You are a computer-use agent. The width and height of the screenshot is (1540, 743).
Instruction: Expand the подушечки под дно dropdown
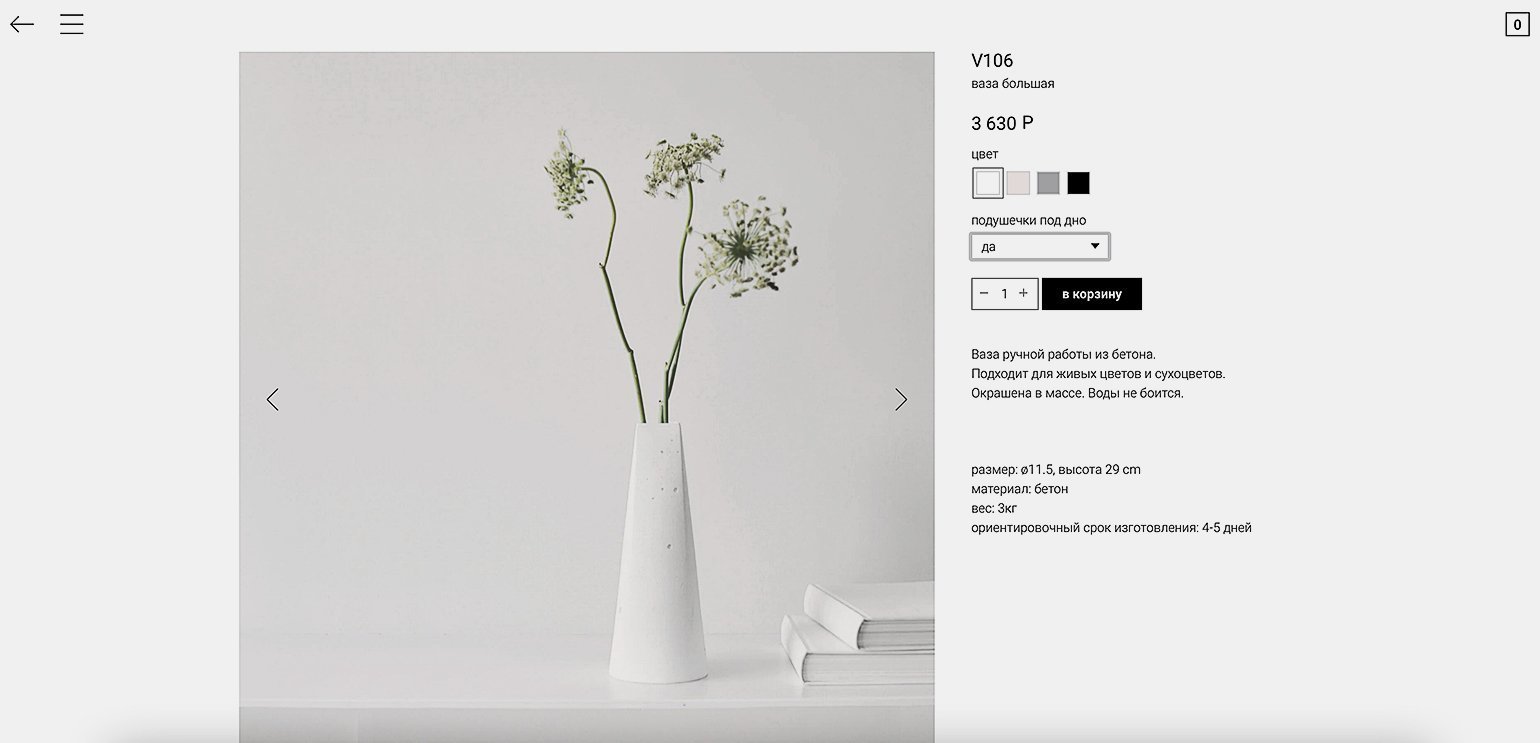(x=1040, y=246)
